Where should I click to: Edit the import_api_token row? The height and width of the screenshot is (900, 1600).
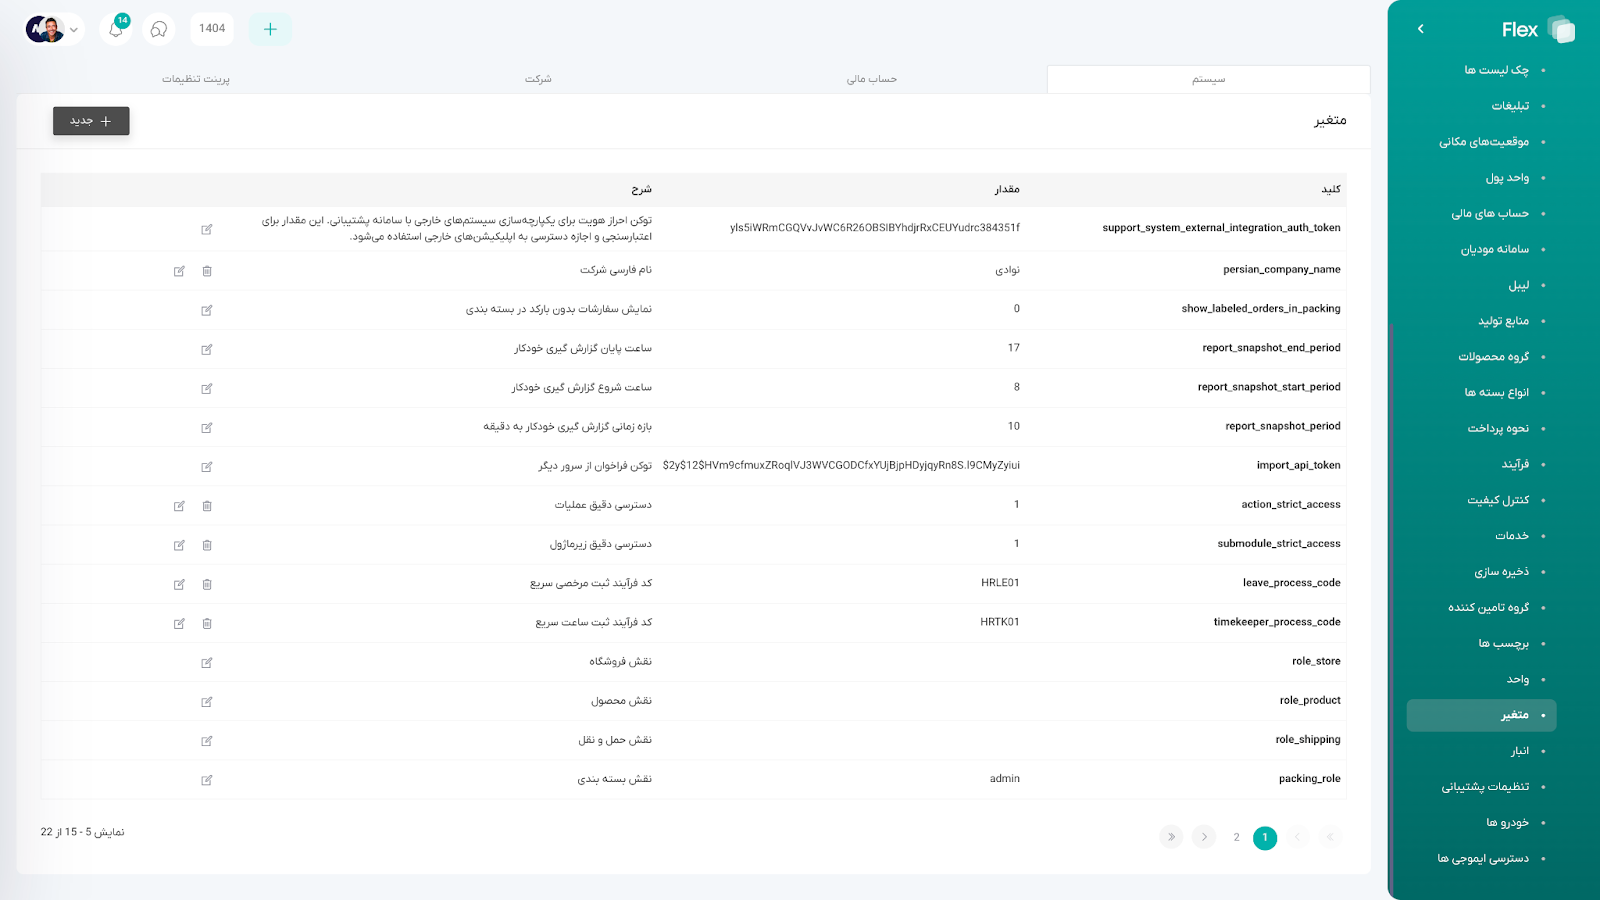click(x=207, y=467)
